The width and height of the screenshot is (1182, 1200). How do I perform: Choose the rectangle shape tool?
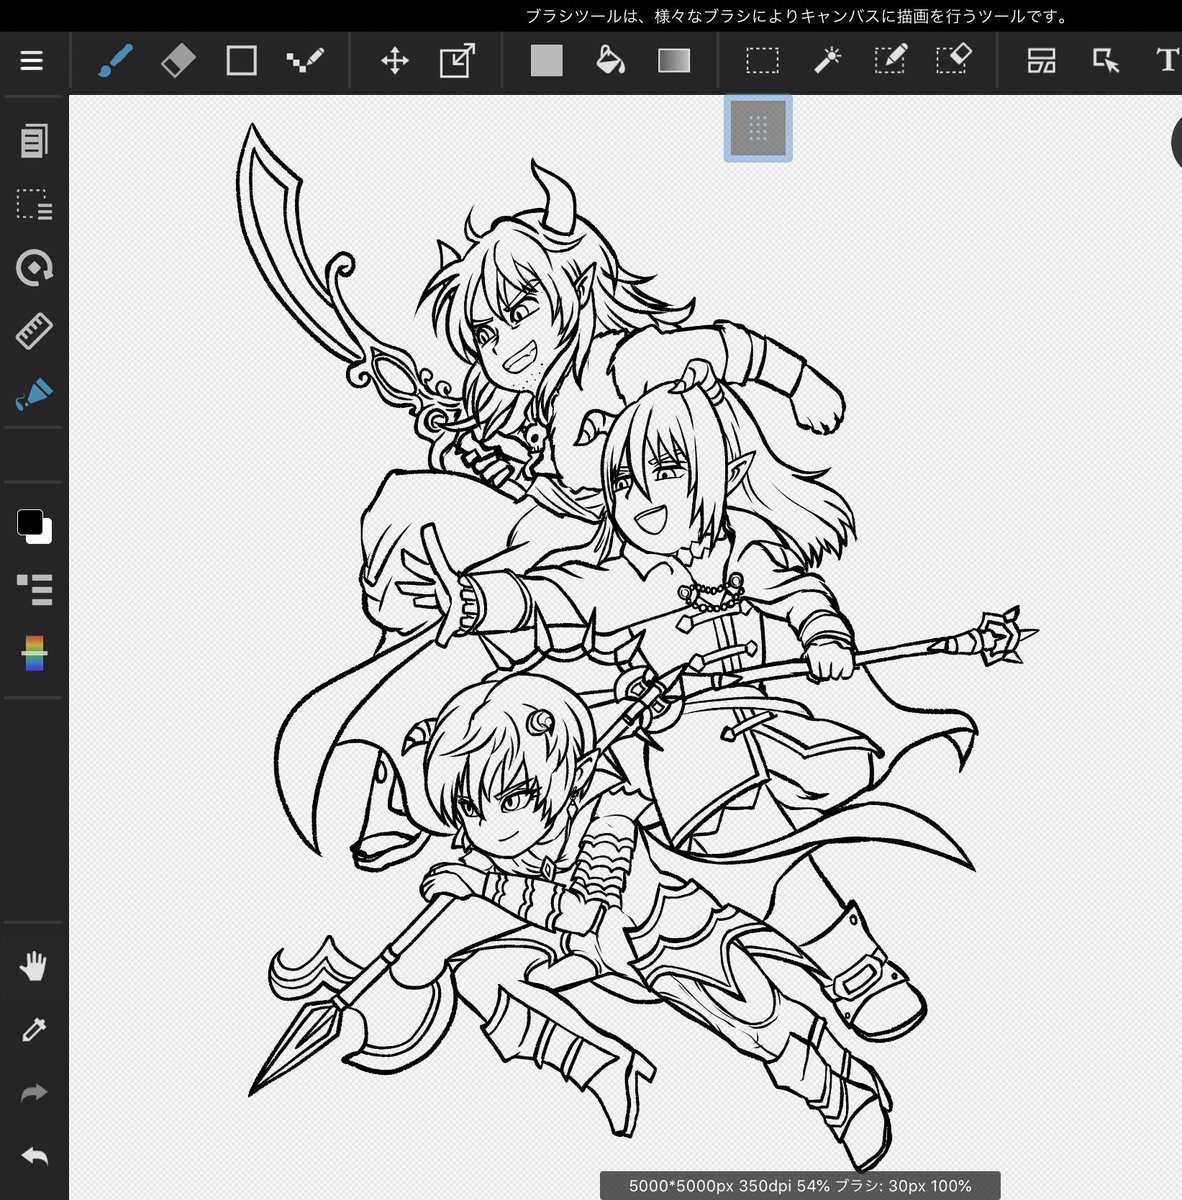point(241,61)
